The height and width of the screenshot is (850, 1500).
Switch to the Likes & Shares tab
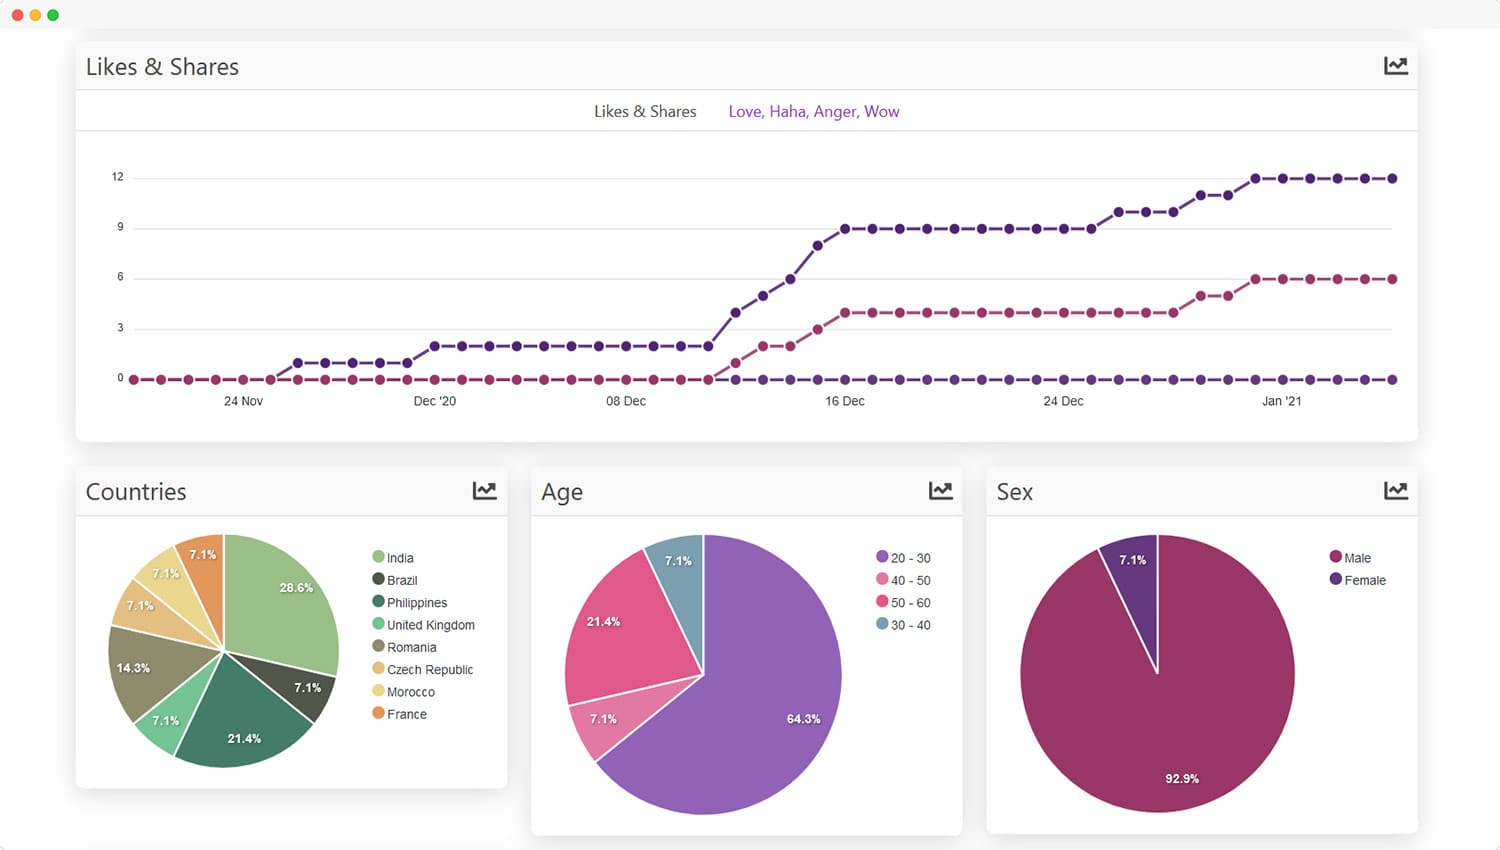pos(645,111)
